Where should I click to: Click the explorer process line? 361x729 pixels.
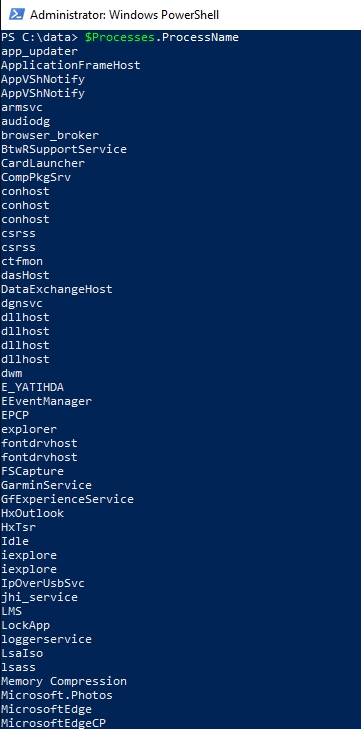tap(29, 429)
